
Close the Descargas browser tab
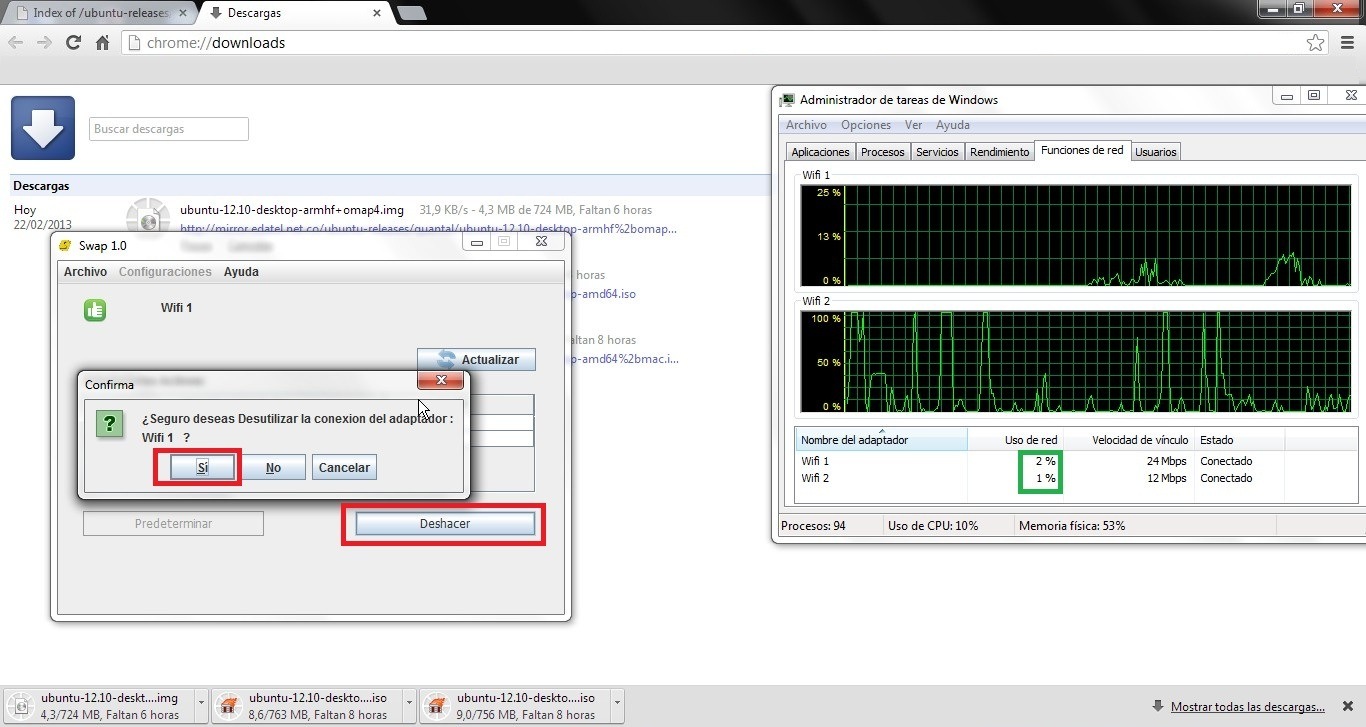[x=377, y=13]
